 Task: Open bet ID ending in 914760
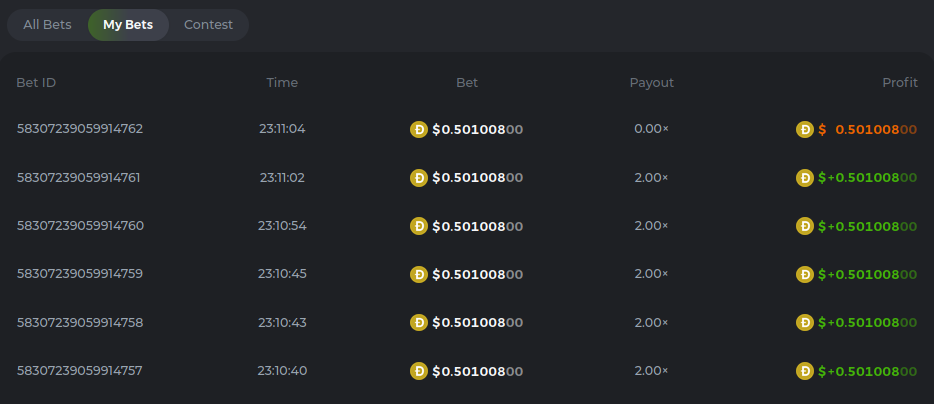(x=80, y=226)
